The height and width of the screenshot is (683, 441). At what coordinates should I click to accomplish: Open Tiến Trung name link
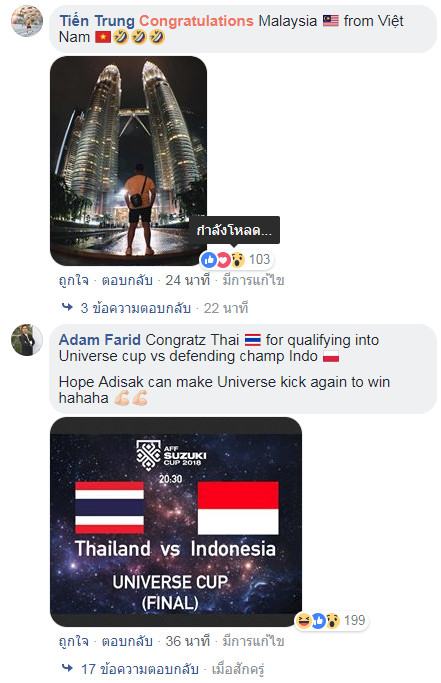97,20
